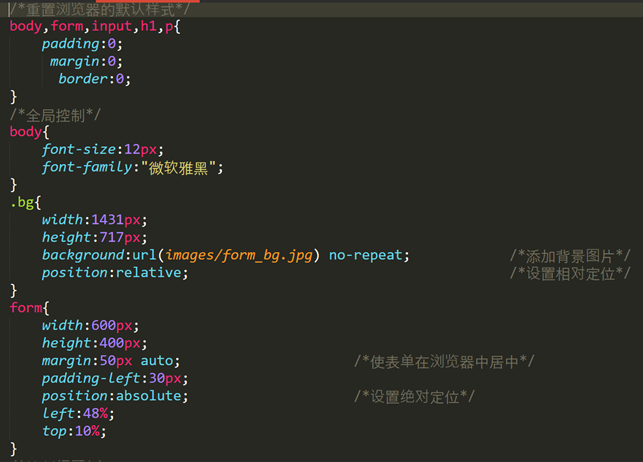Click the comment '/*设置绝对定位*/'
Viewport: 643px width, 462px height.
414,396
